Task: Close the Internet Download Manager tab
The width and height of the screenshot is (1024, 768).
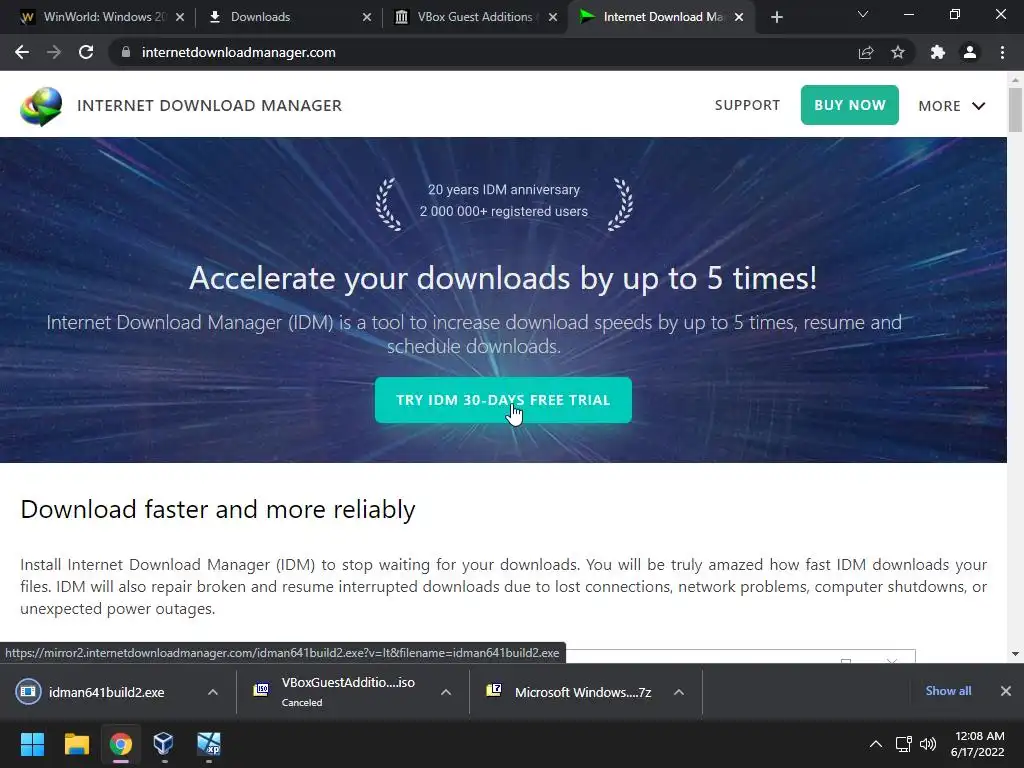Action: point(739,17)
